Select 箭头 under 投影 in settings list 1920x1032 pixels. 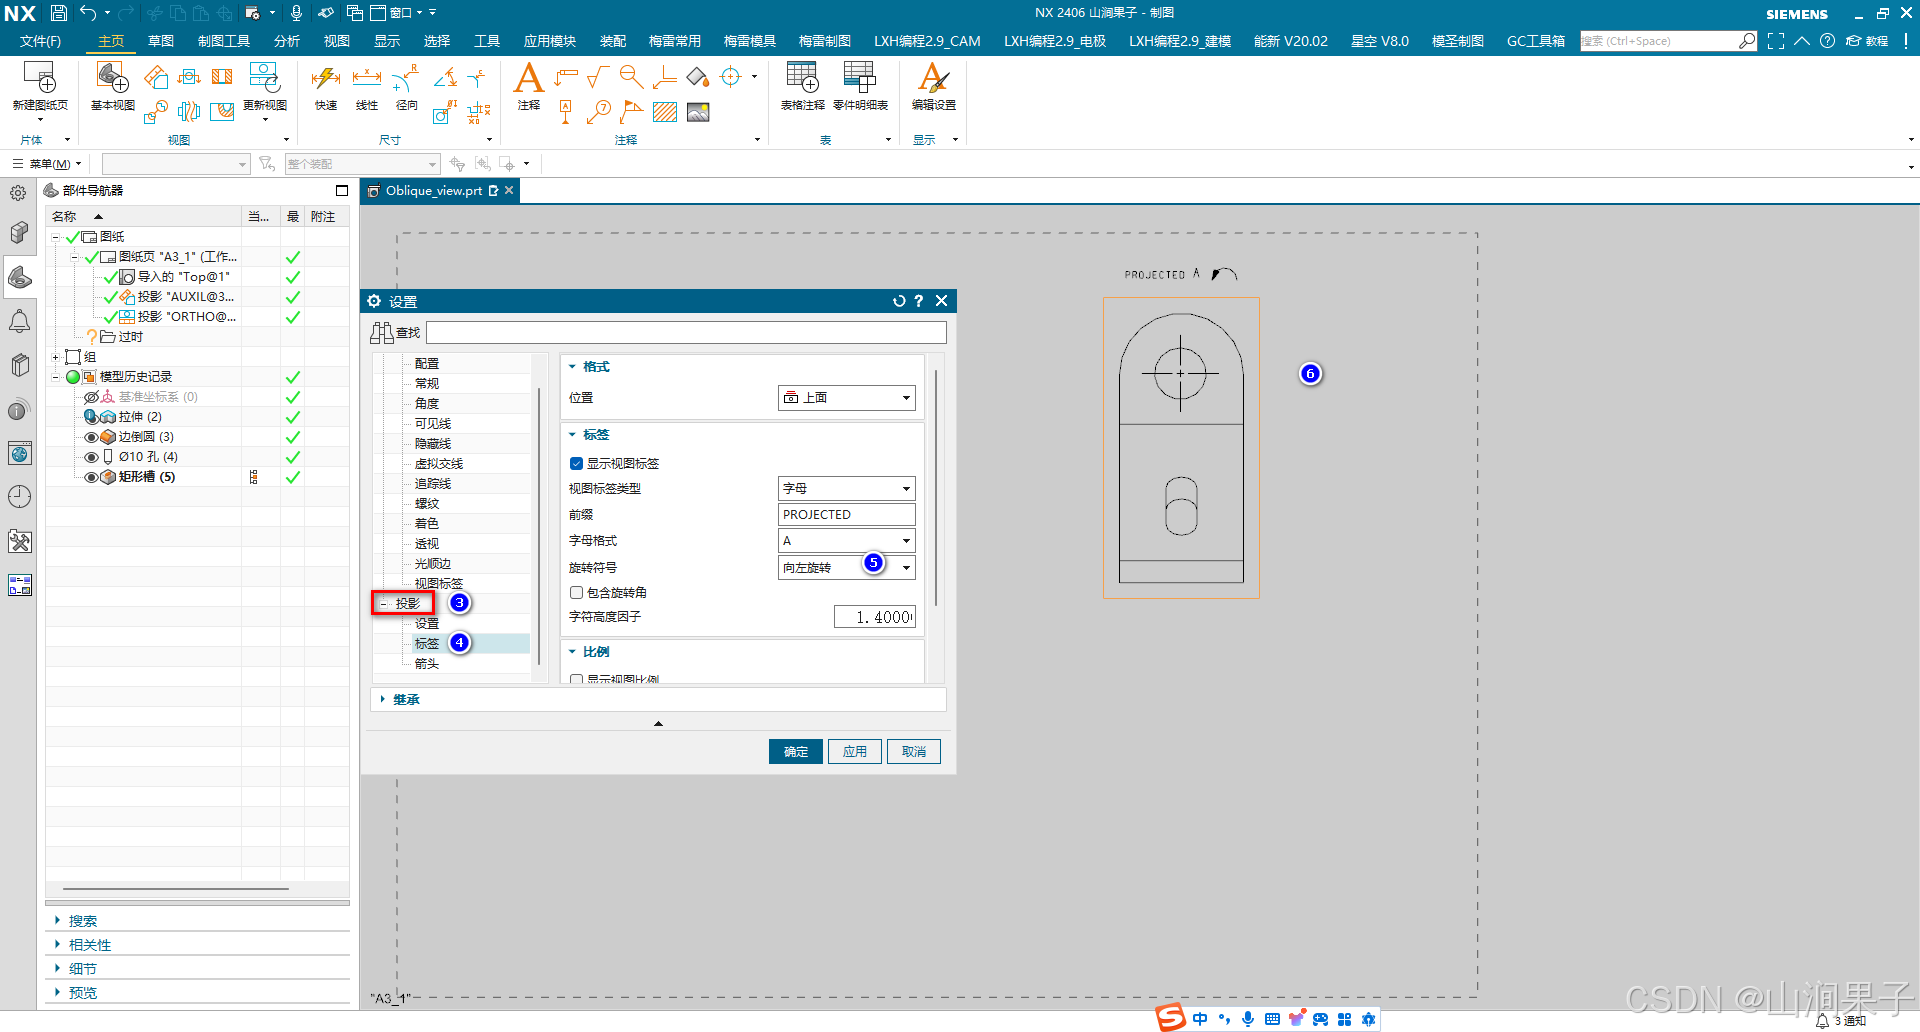427,663
